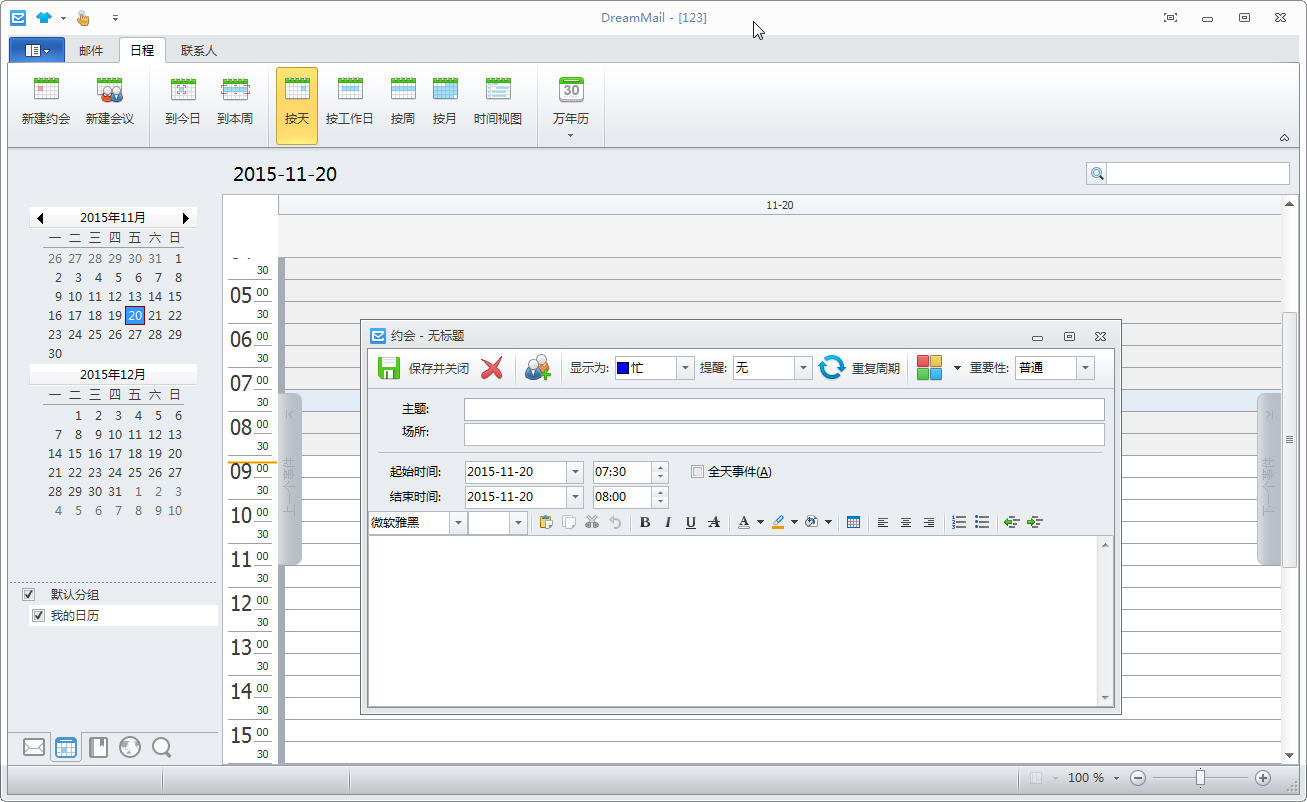Toggle bold formatting

[645, 522]
